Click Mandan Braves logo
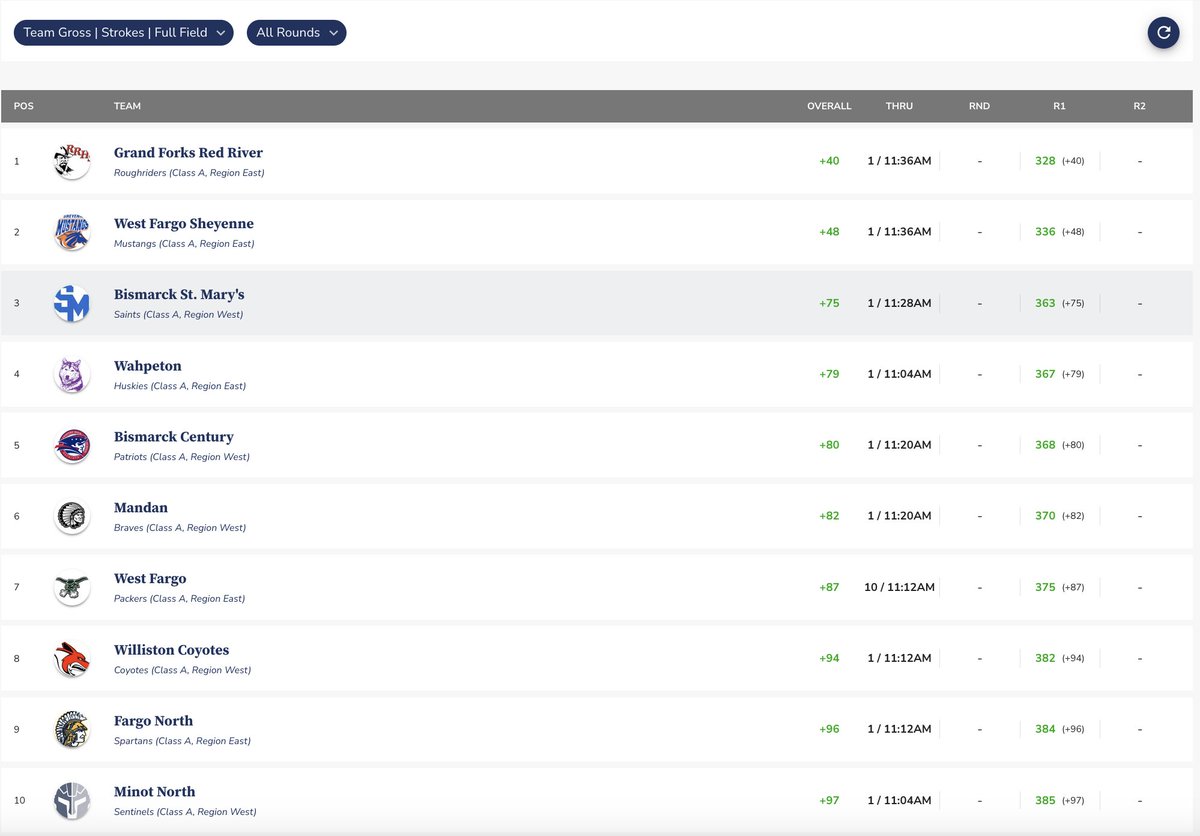Image resolution: width=1200 pixels, height=836 pixels. tap(72, 516)
